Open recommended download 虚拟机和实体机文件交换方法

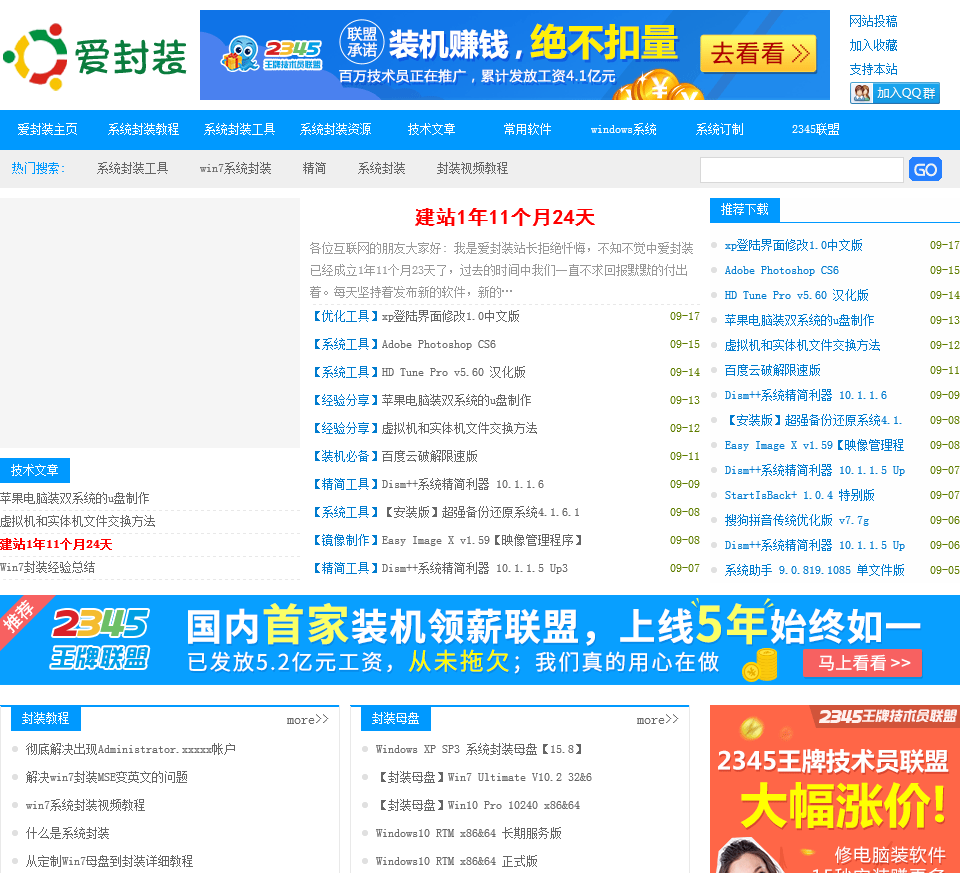coord(802,345)
